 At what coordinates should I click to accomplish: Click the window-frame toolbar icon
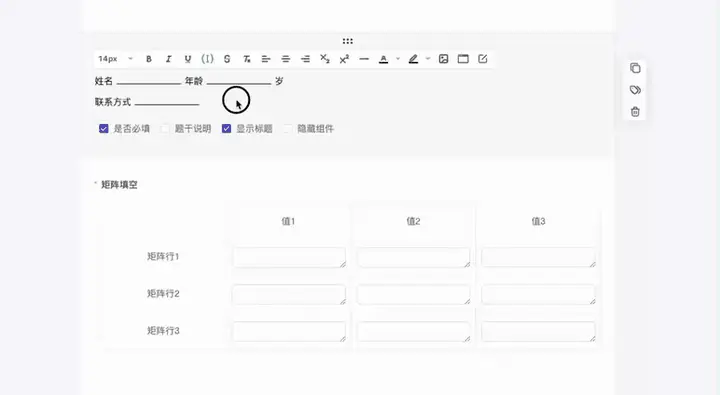(x=463, y=59)
